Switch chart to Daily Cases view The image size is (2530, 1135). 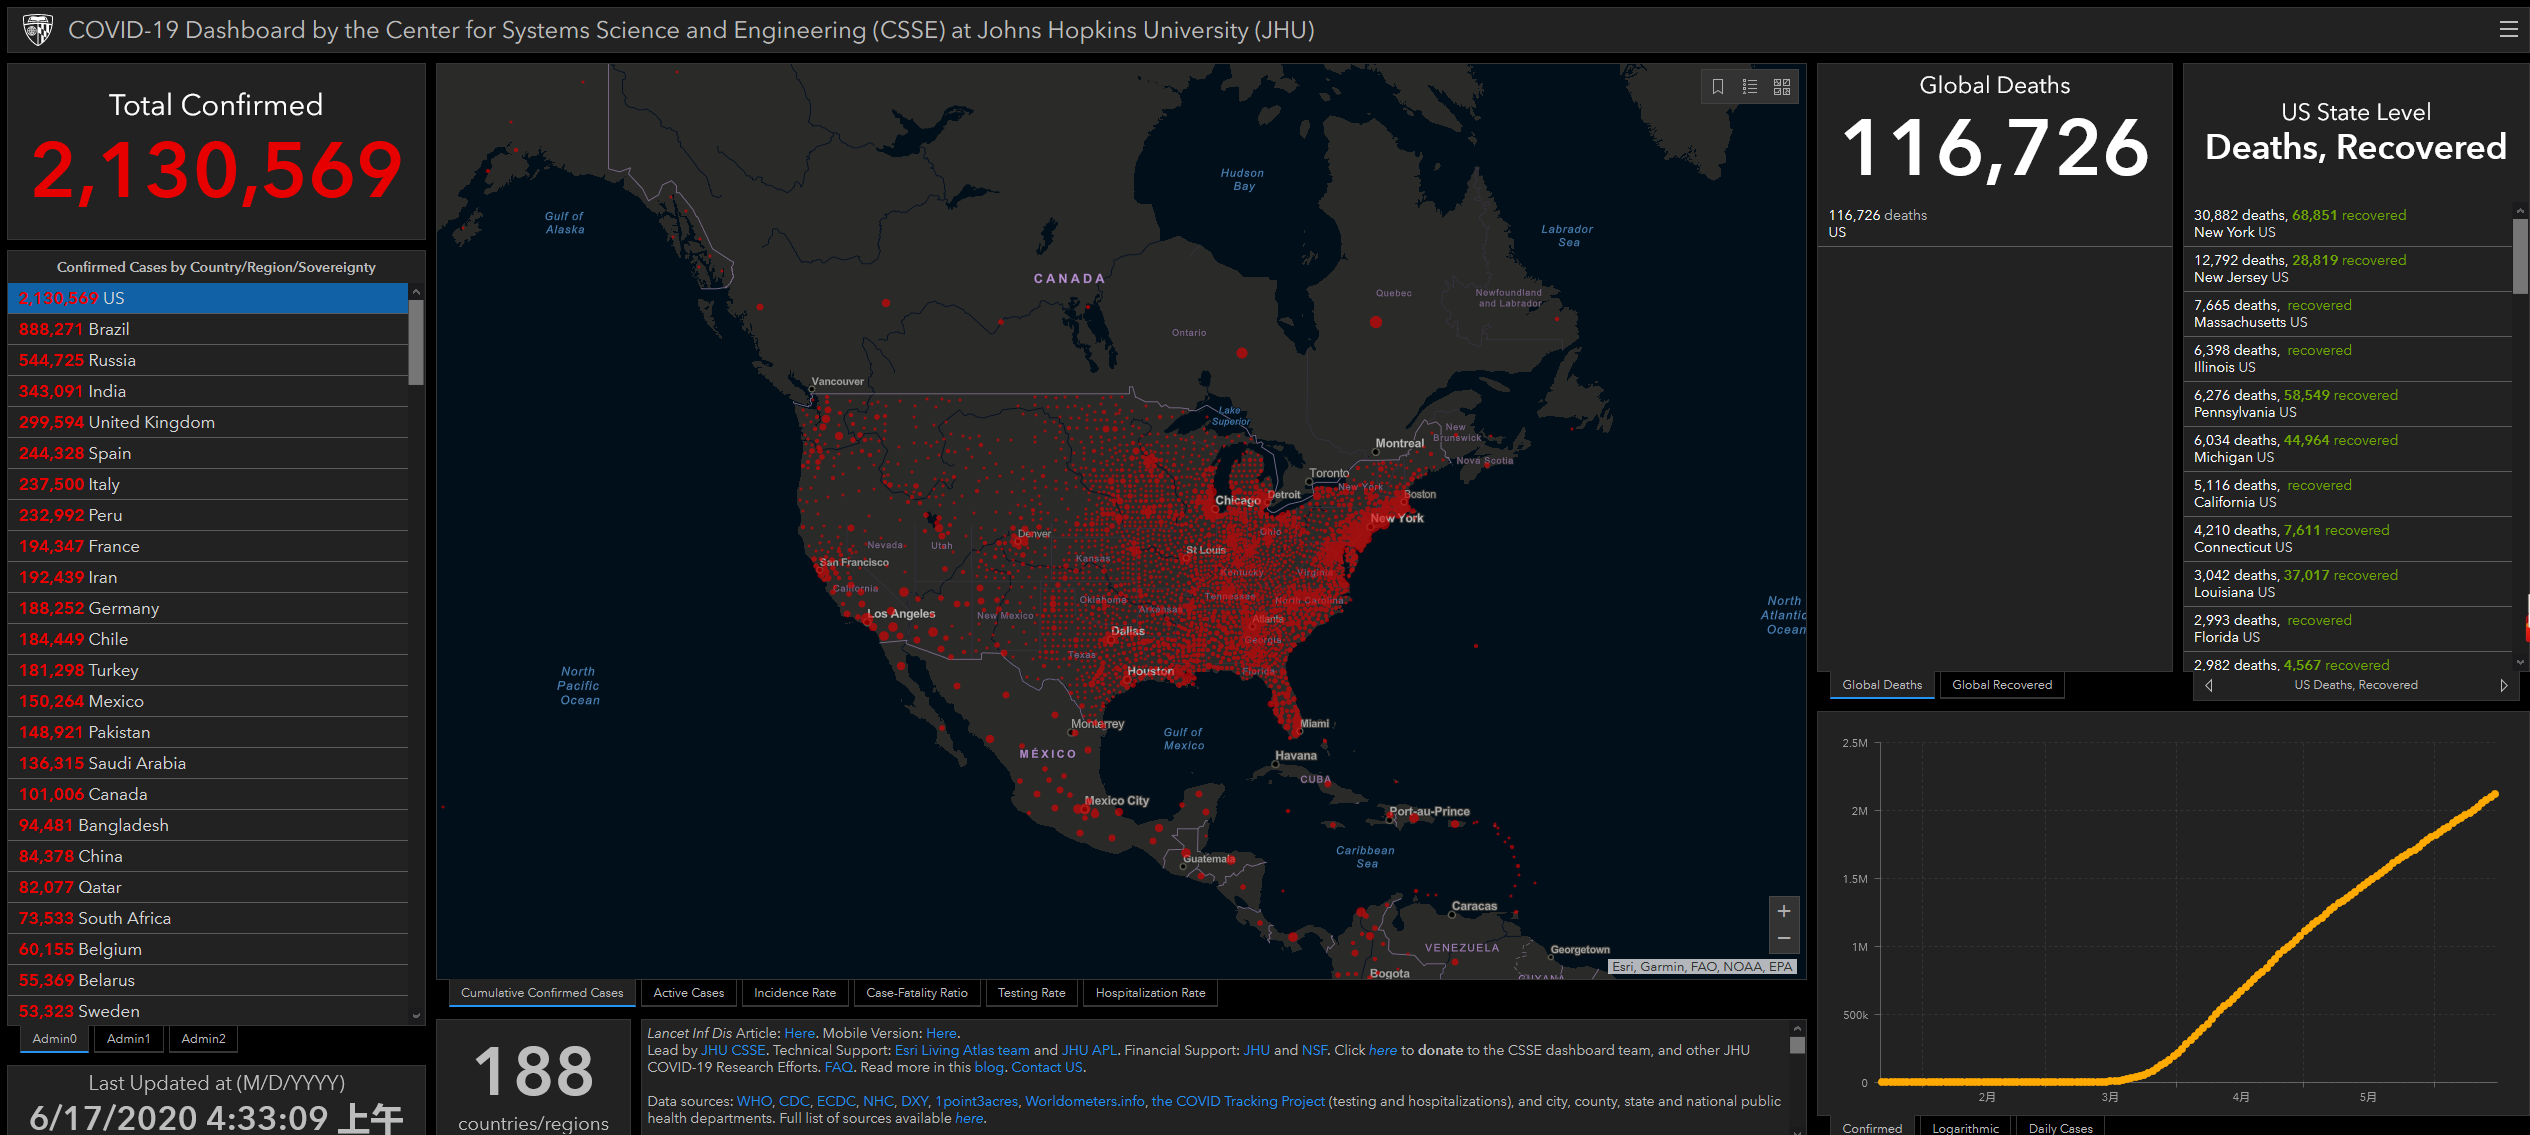pos(2060,1128)
